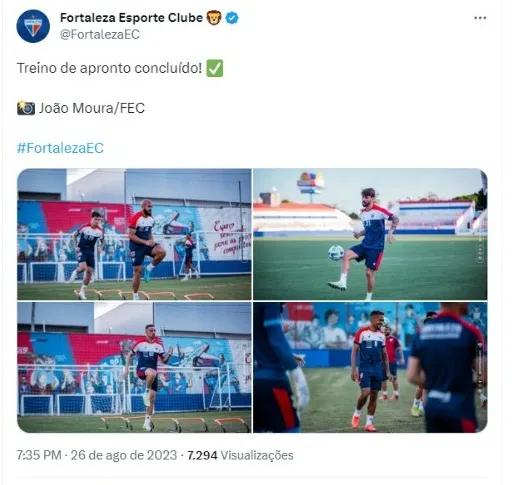
Task: Click the Fortaleza club crest avatar
Action: click(33, 26)
